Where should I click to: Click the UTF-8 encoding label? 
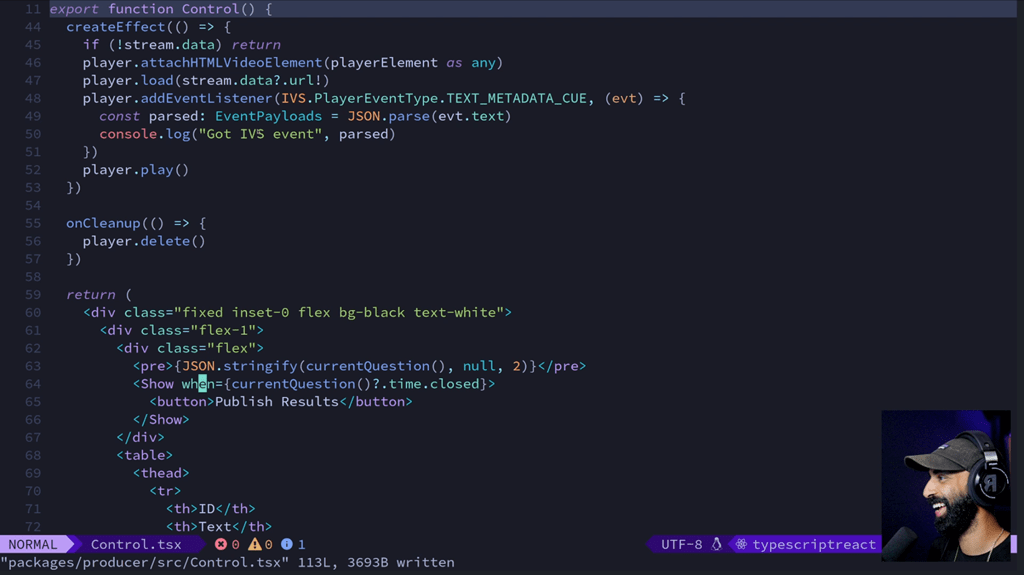[x=681, y=544]
